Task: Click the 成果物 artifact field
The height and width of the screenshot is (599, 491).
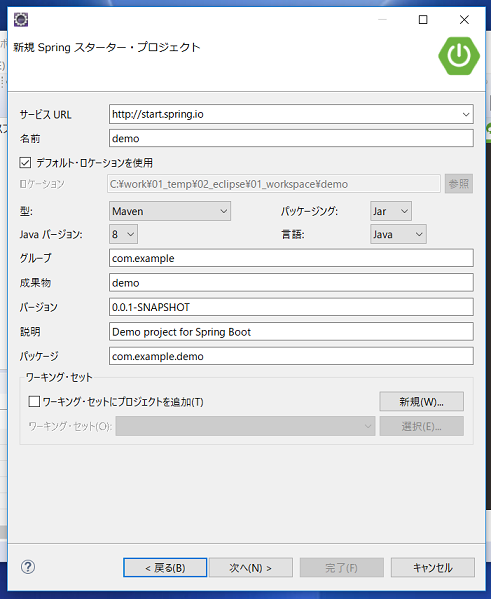Action: point(291,283)
